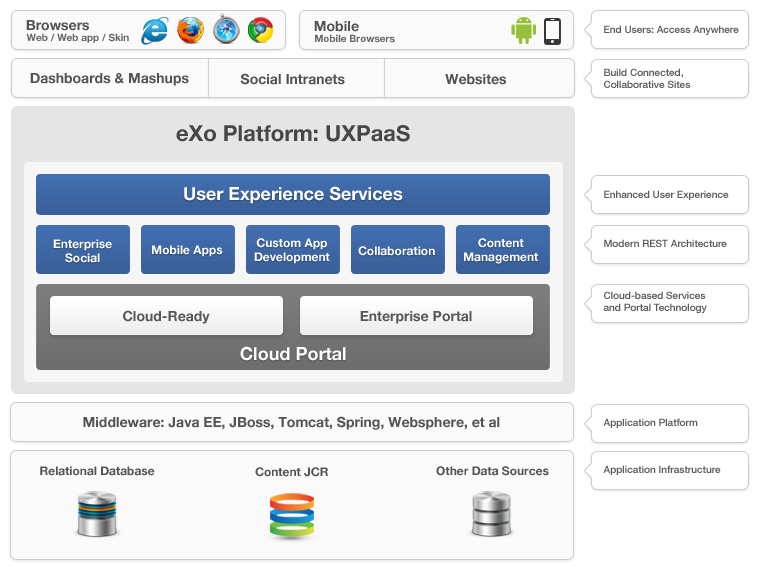Click the Custom App Development block

[293, 250]
